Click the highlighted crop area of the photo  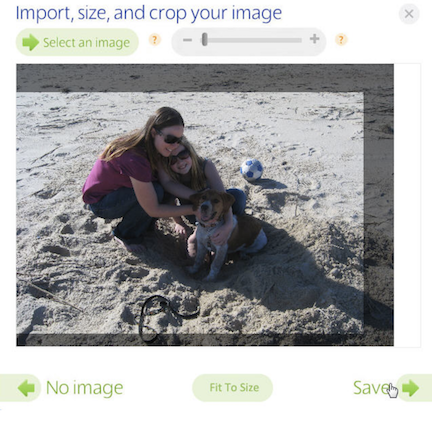point(190,213)
